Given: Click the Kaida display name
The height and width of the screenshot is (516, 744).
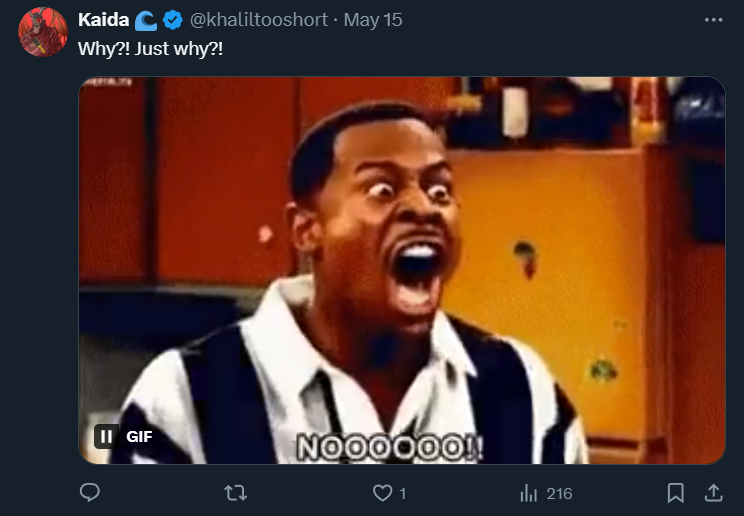Looking at the screenshot, I should [x=103, y=20].
